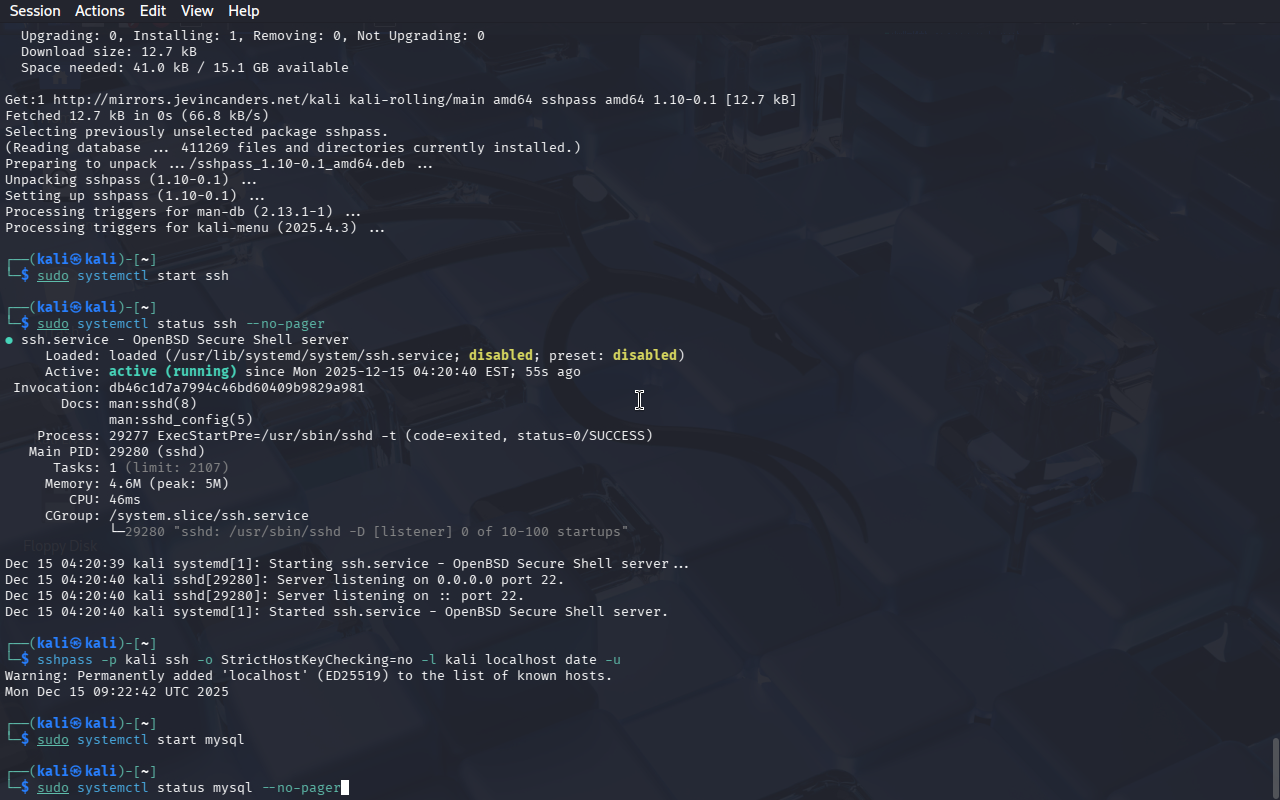Click the "Main PID: 29280 (sshd)" line
Screen dimensions: 1280x800
117,452
